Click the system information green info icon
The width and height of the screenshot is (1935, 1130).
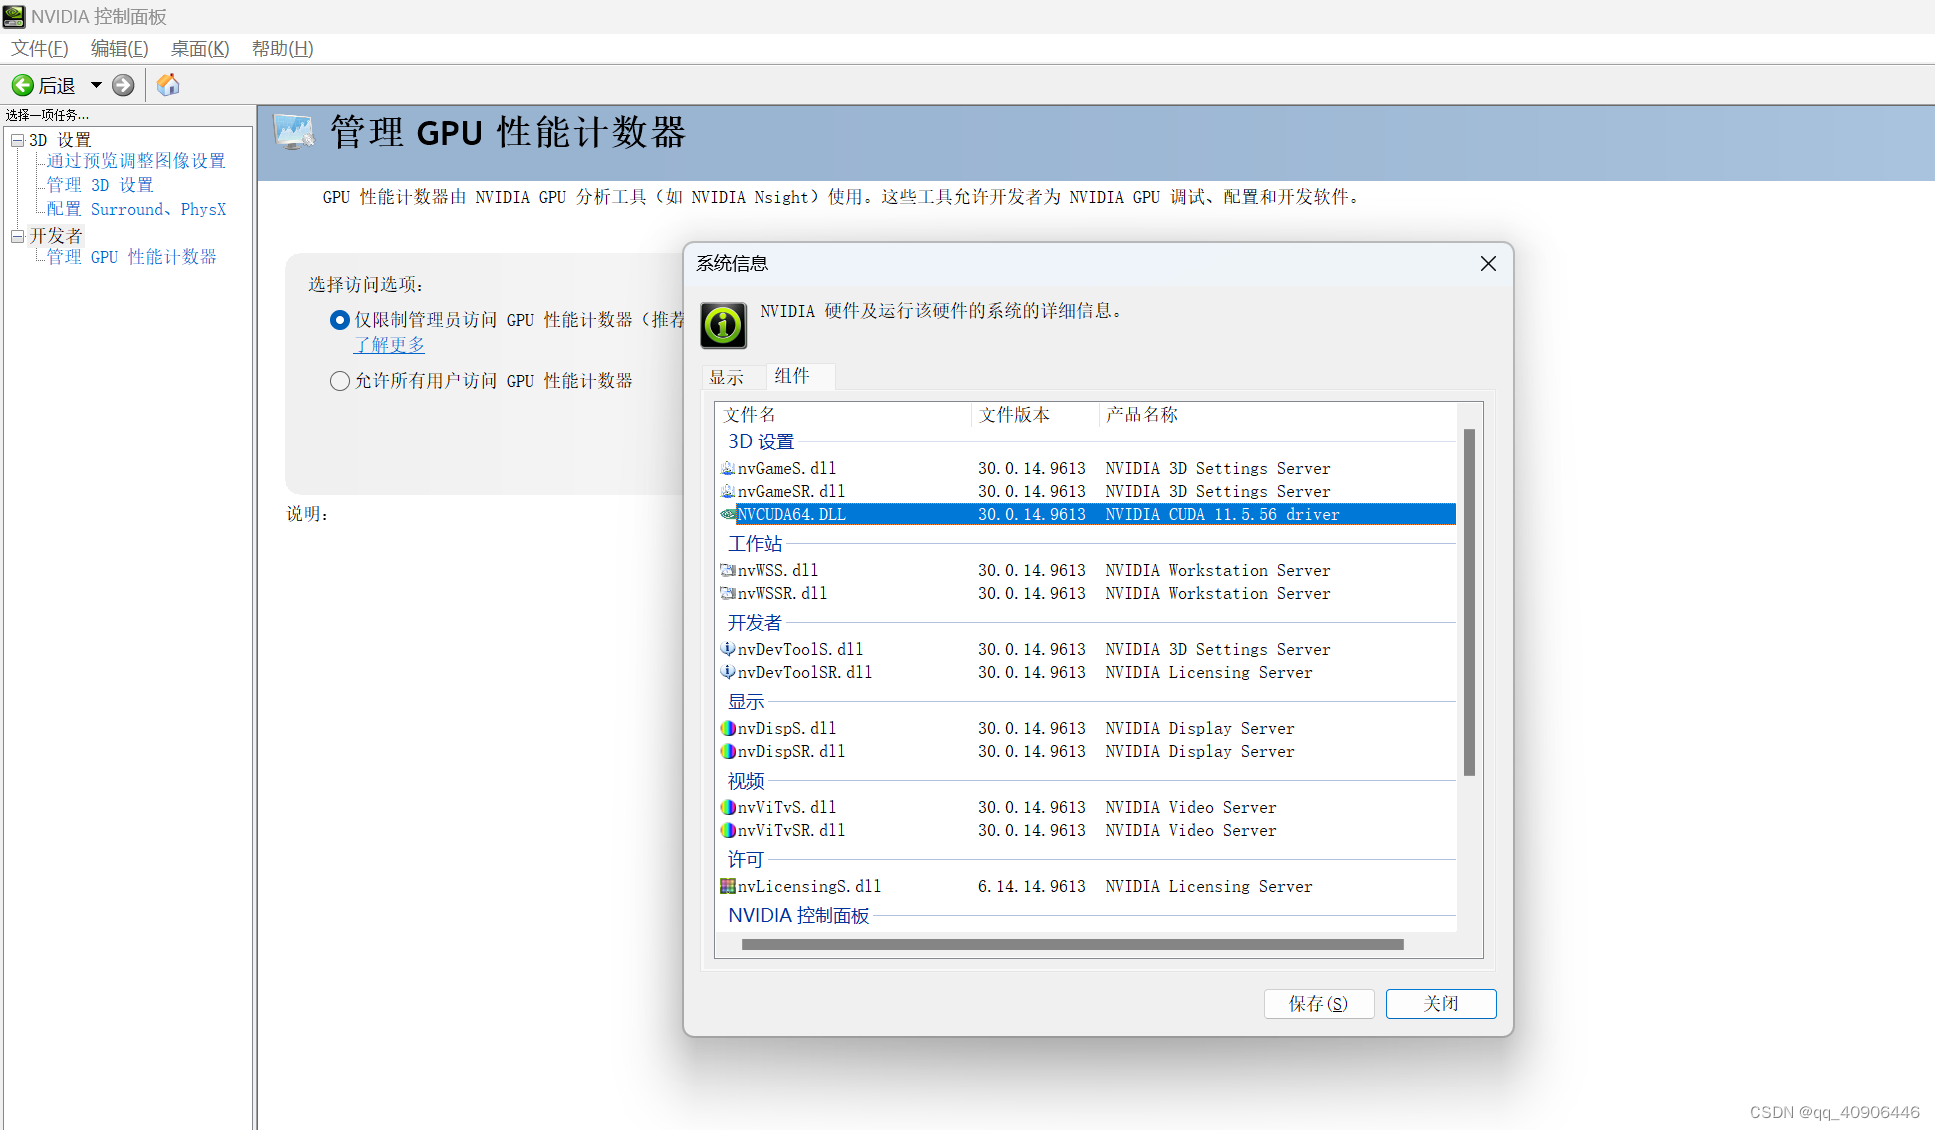point(723,325)
